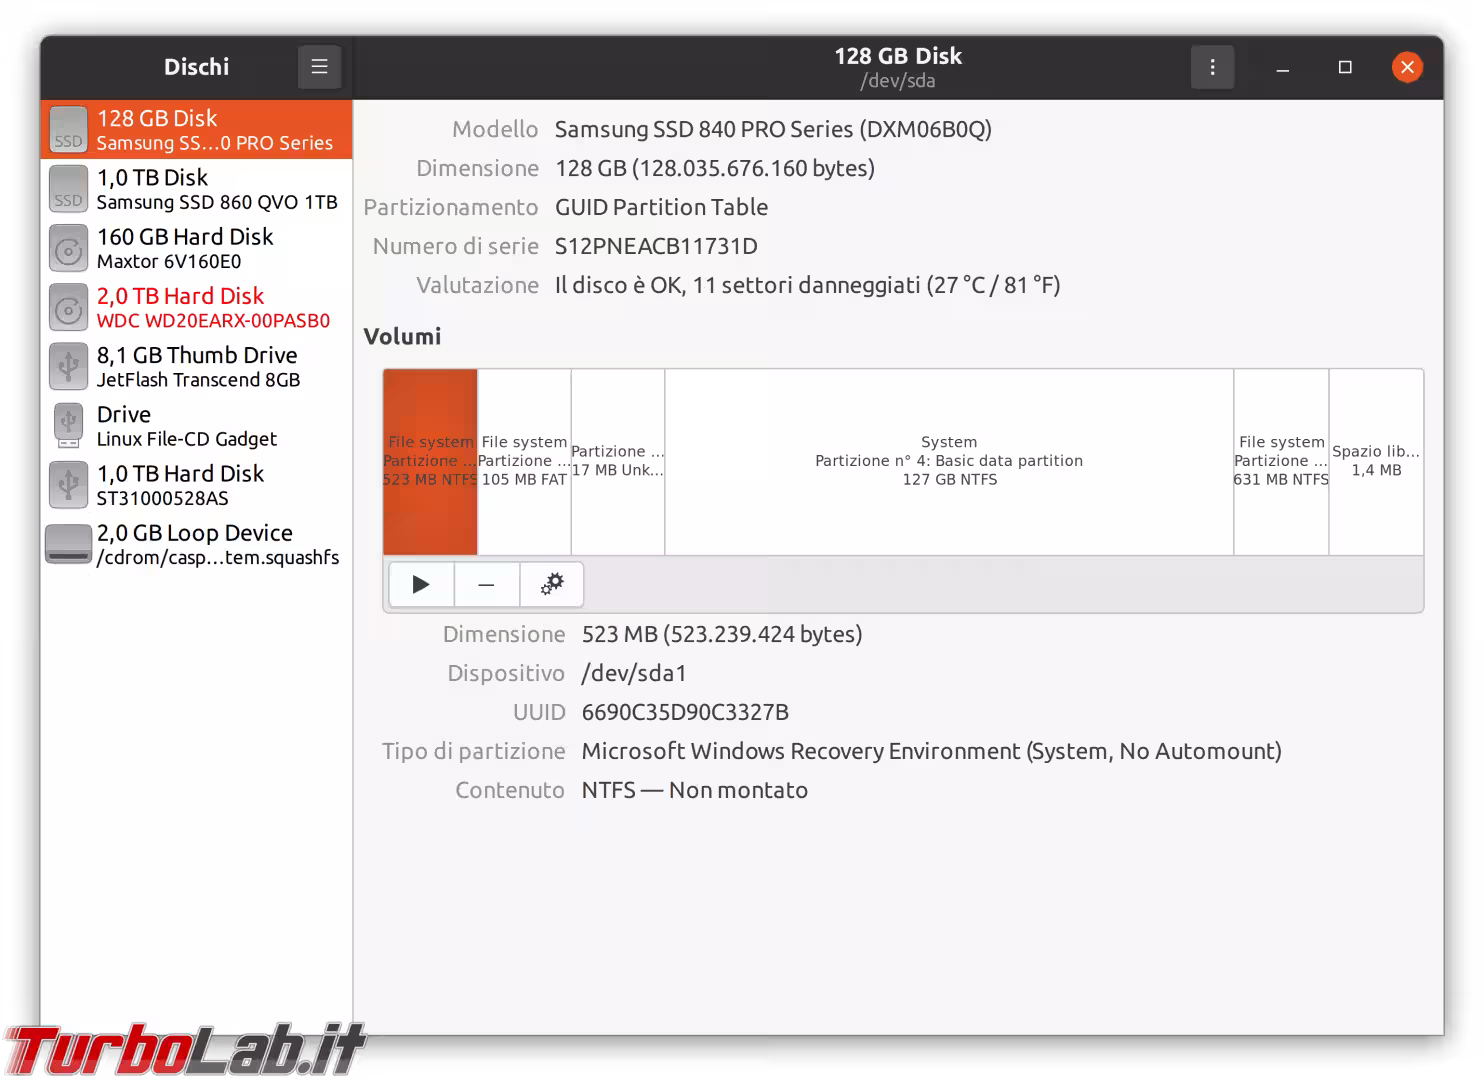Viewport: 1484px width, 1080px height.
Task: Click the disk icon of WDC WD20EARX
Action: click(68, 308)
